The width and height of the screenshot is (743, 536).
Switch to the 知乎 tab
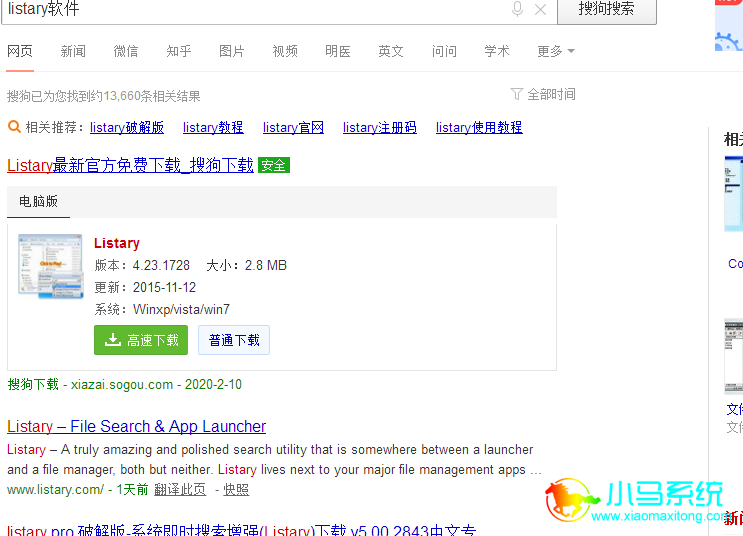(179, 51)
